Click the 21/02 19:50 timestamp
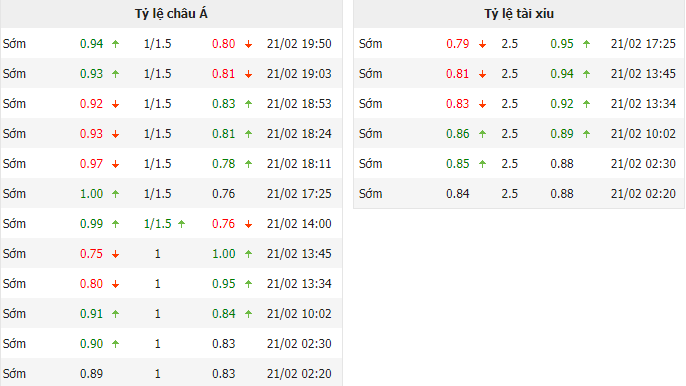The image size is (686, 386). (299, 44)
